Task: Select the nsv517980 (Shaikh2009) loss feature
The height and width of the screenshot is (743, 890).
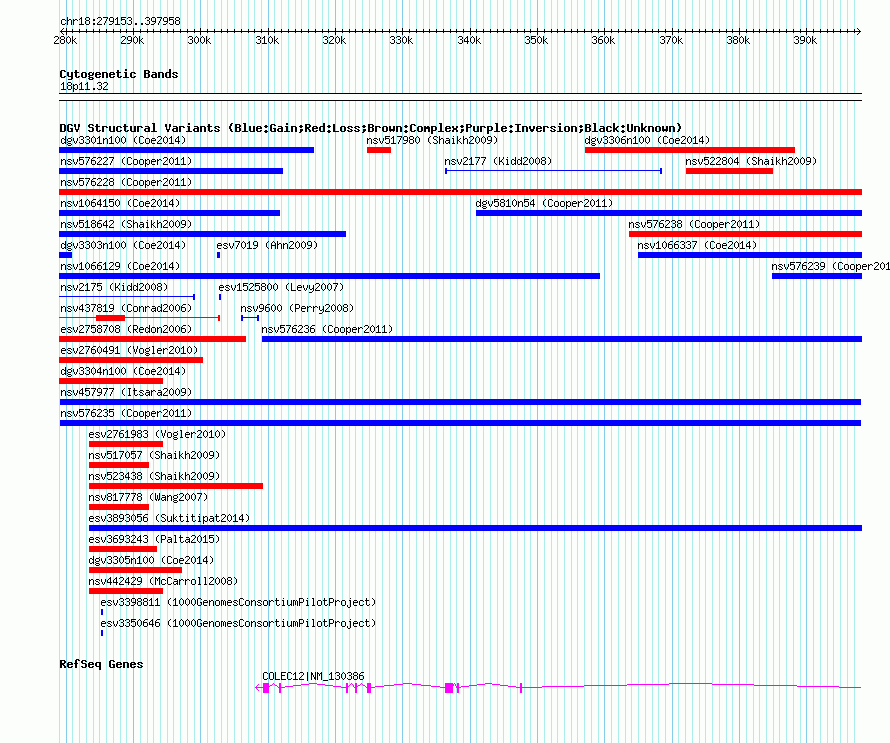Action: tap(379, 150)
